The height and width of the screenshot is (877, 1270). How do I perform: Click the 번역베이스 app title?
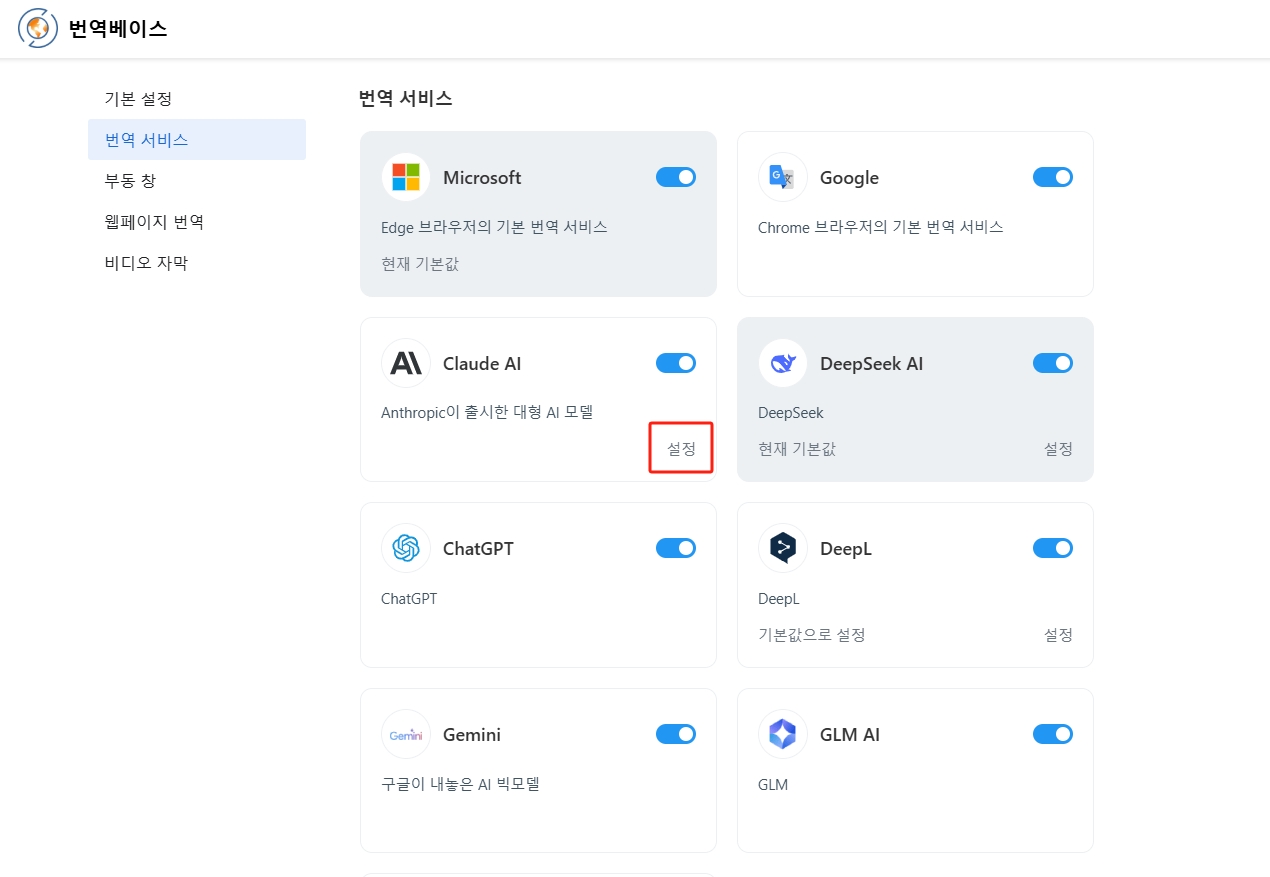point(118,29)
